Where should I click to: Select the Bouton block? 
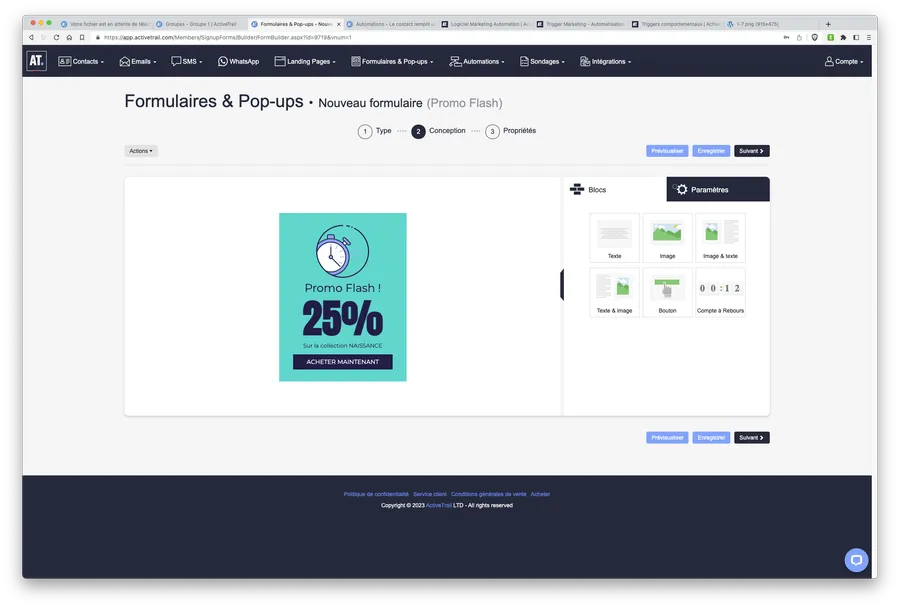point(667,292)
